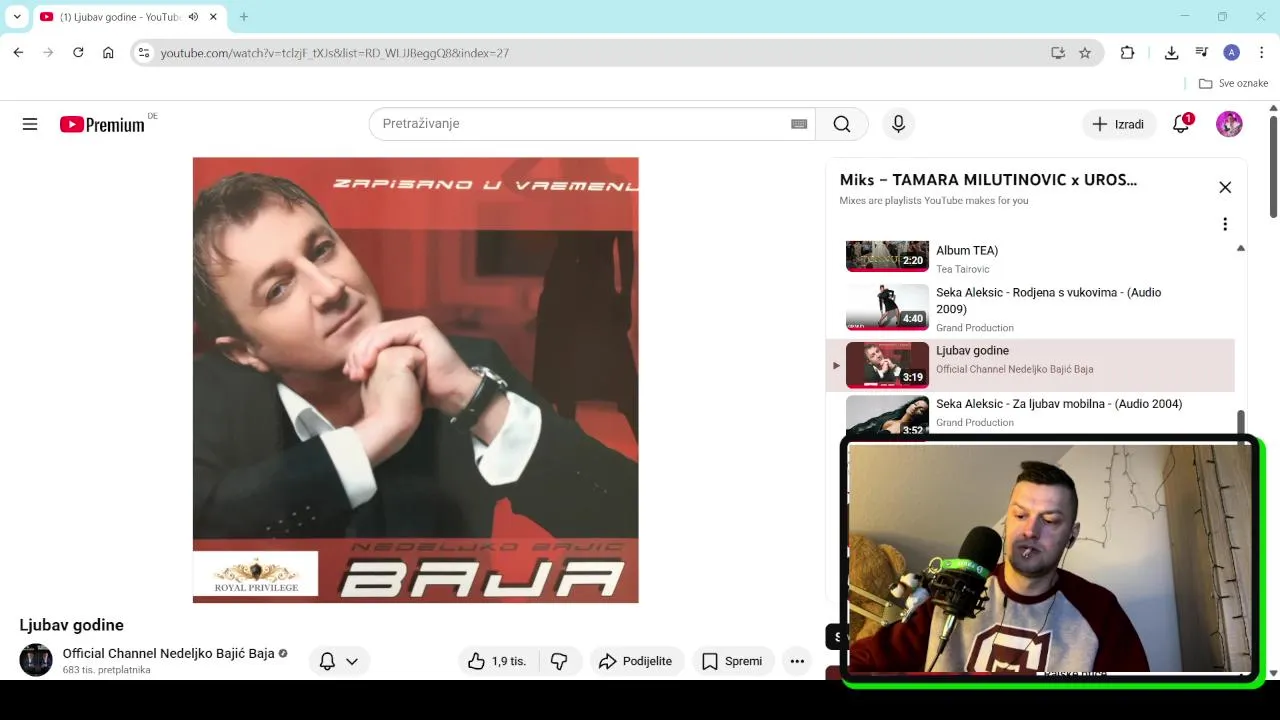The height and width of the screenshot is (720, 1280).
Task: Install app icon in address bar
Action: [1058, 53]
